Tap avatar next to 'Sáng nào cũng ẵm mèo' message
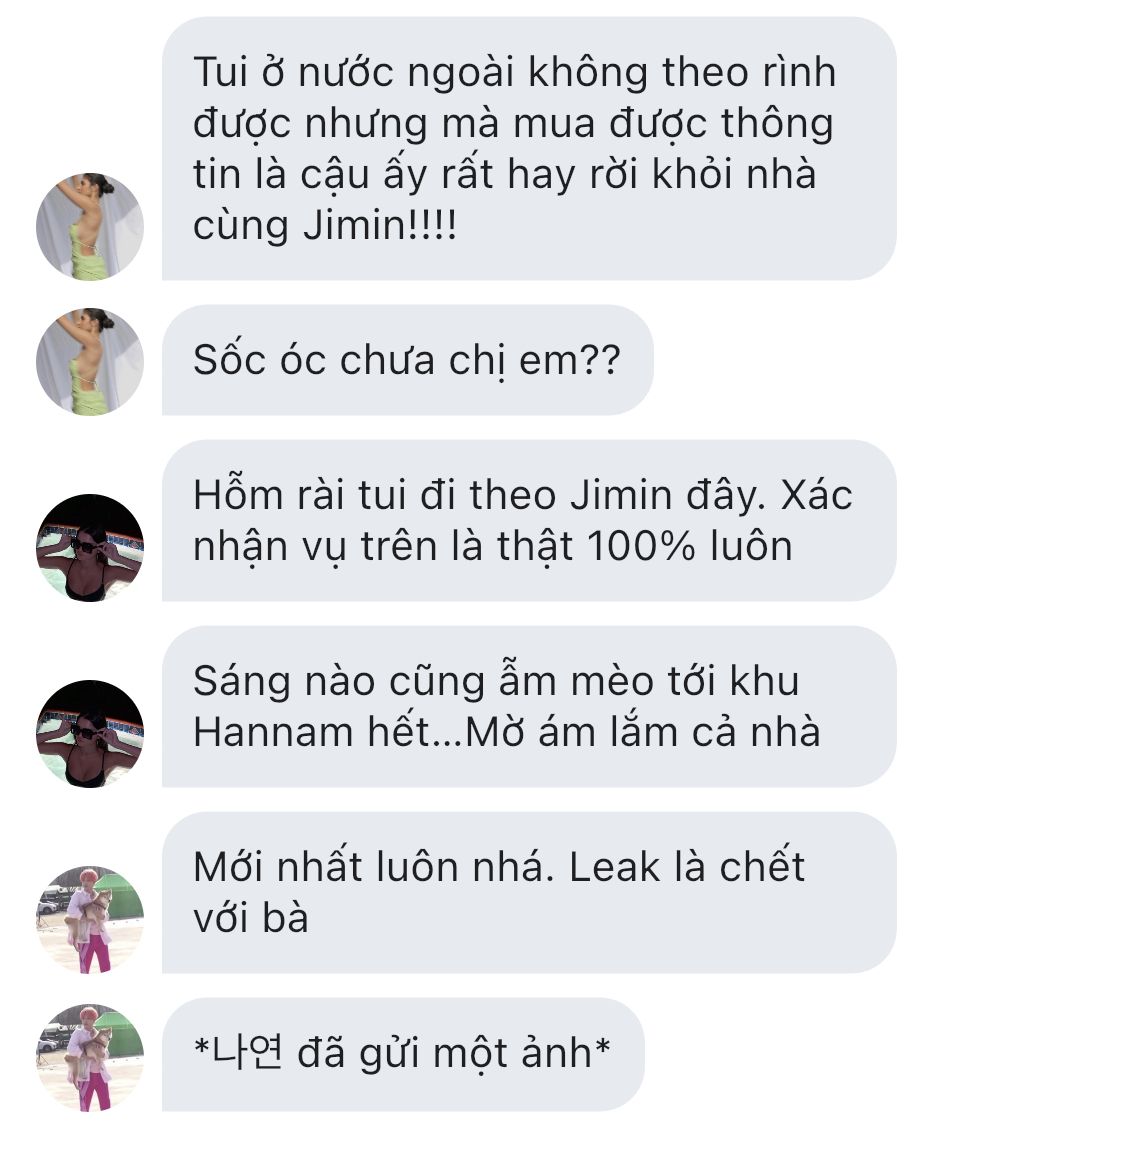This screenshot has height=1159, width=1125. 89,734
